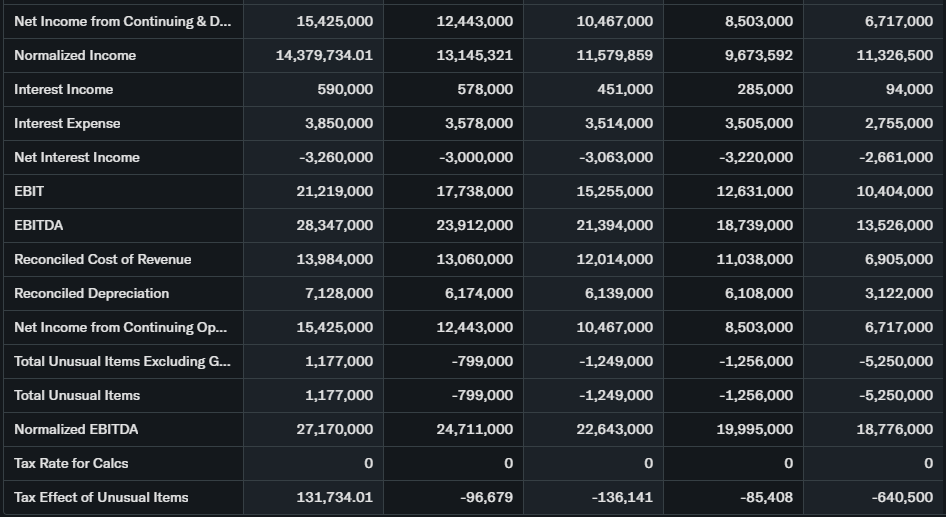Viewport: 946px width, 517px height.
Task: Click the 14,379,734.01 Normalized Income value
Action: (324, 55)
